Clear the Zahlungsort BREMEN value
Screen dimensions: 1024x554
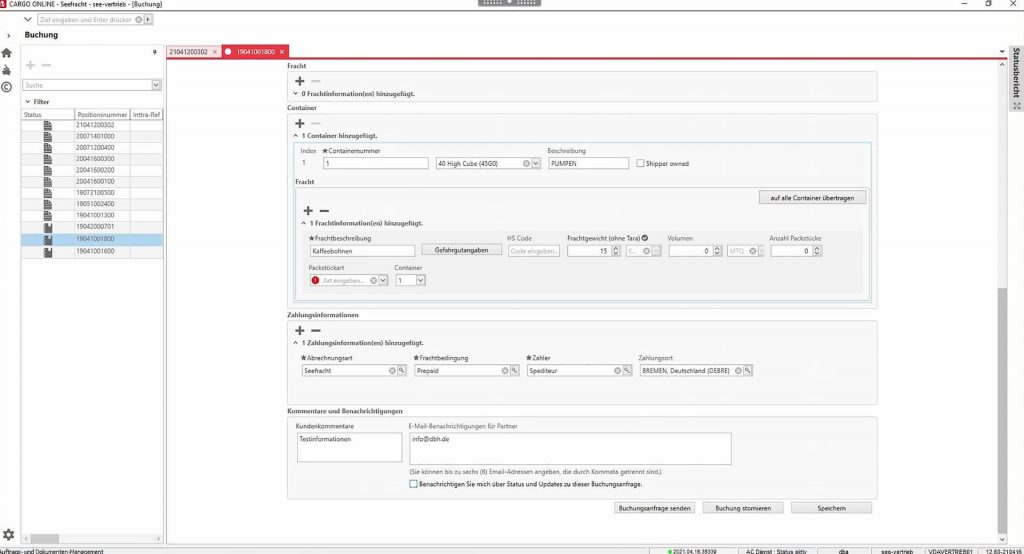(738, 370)
